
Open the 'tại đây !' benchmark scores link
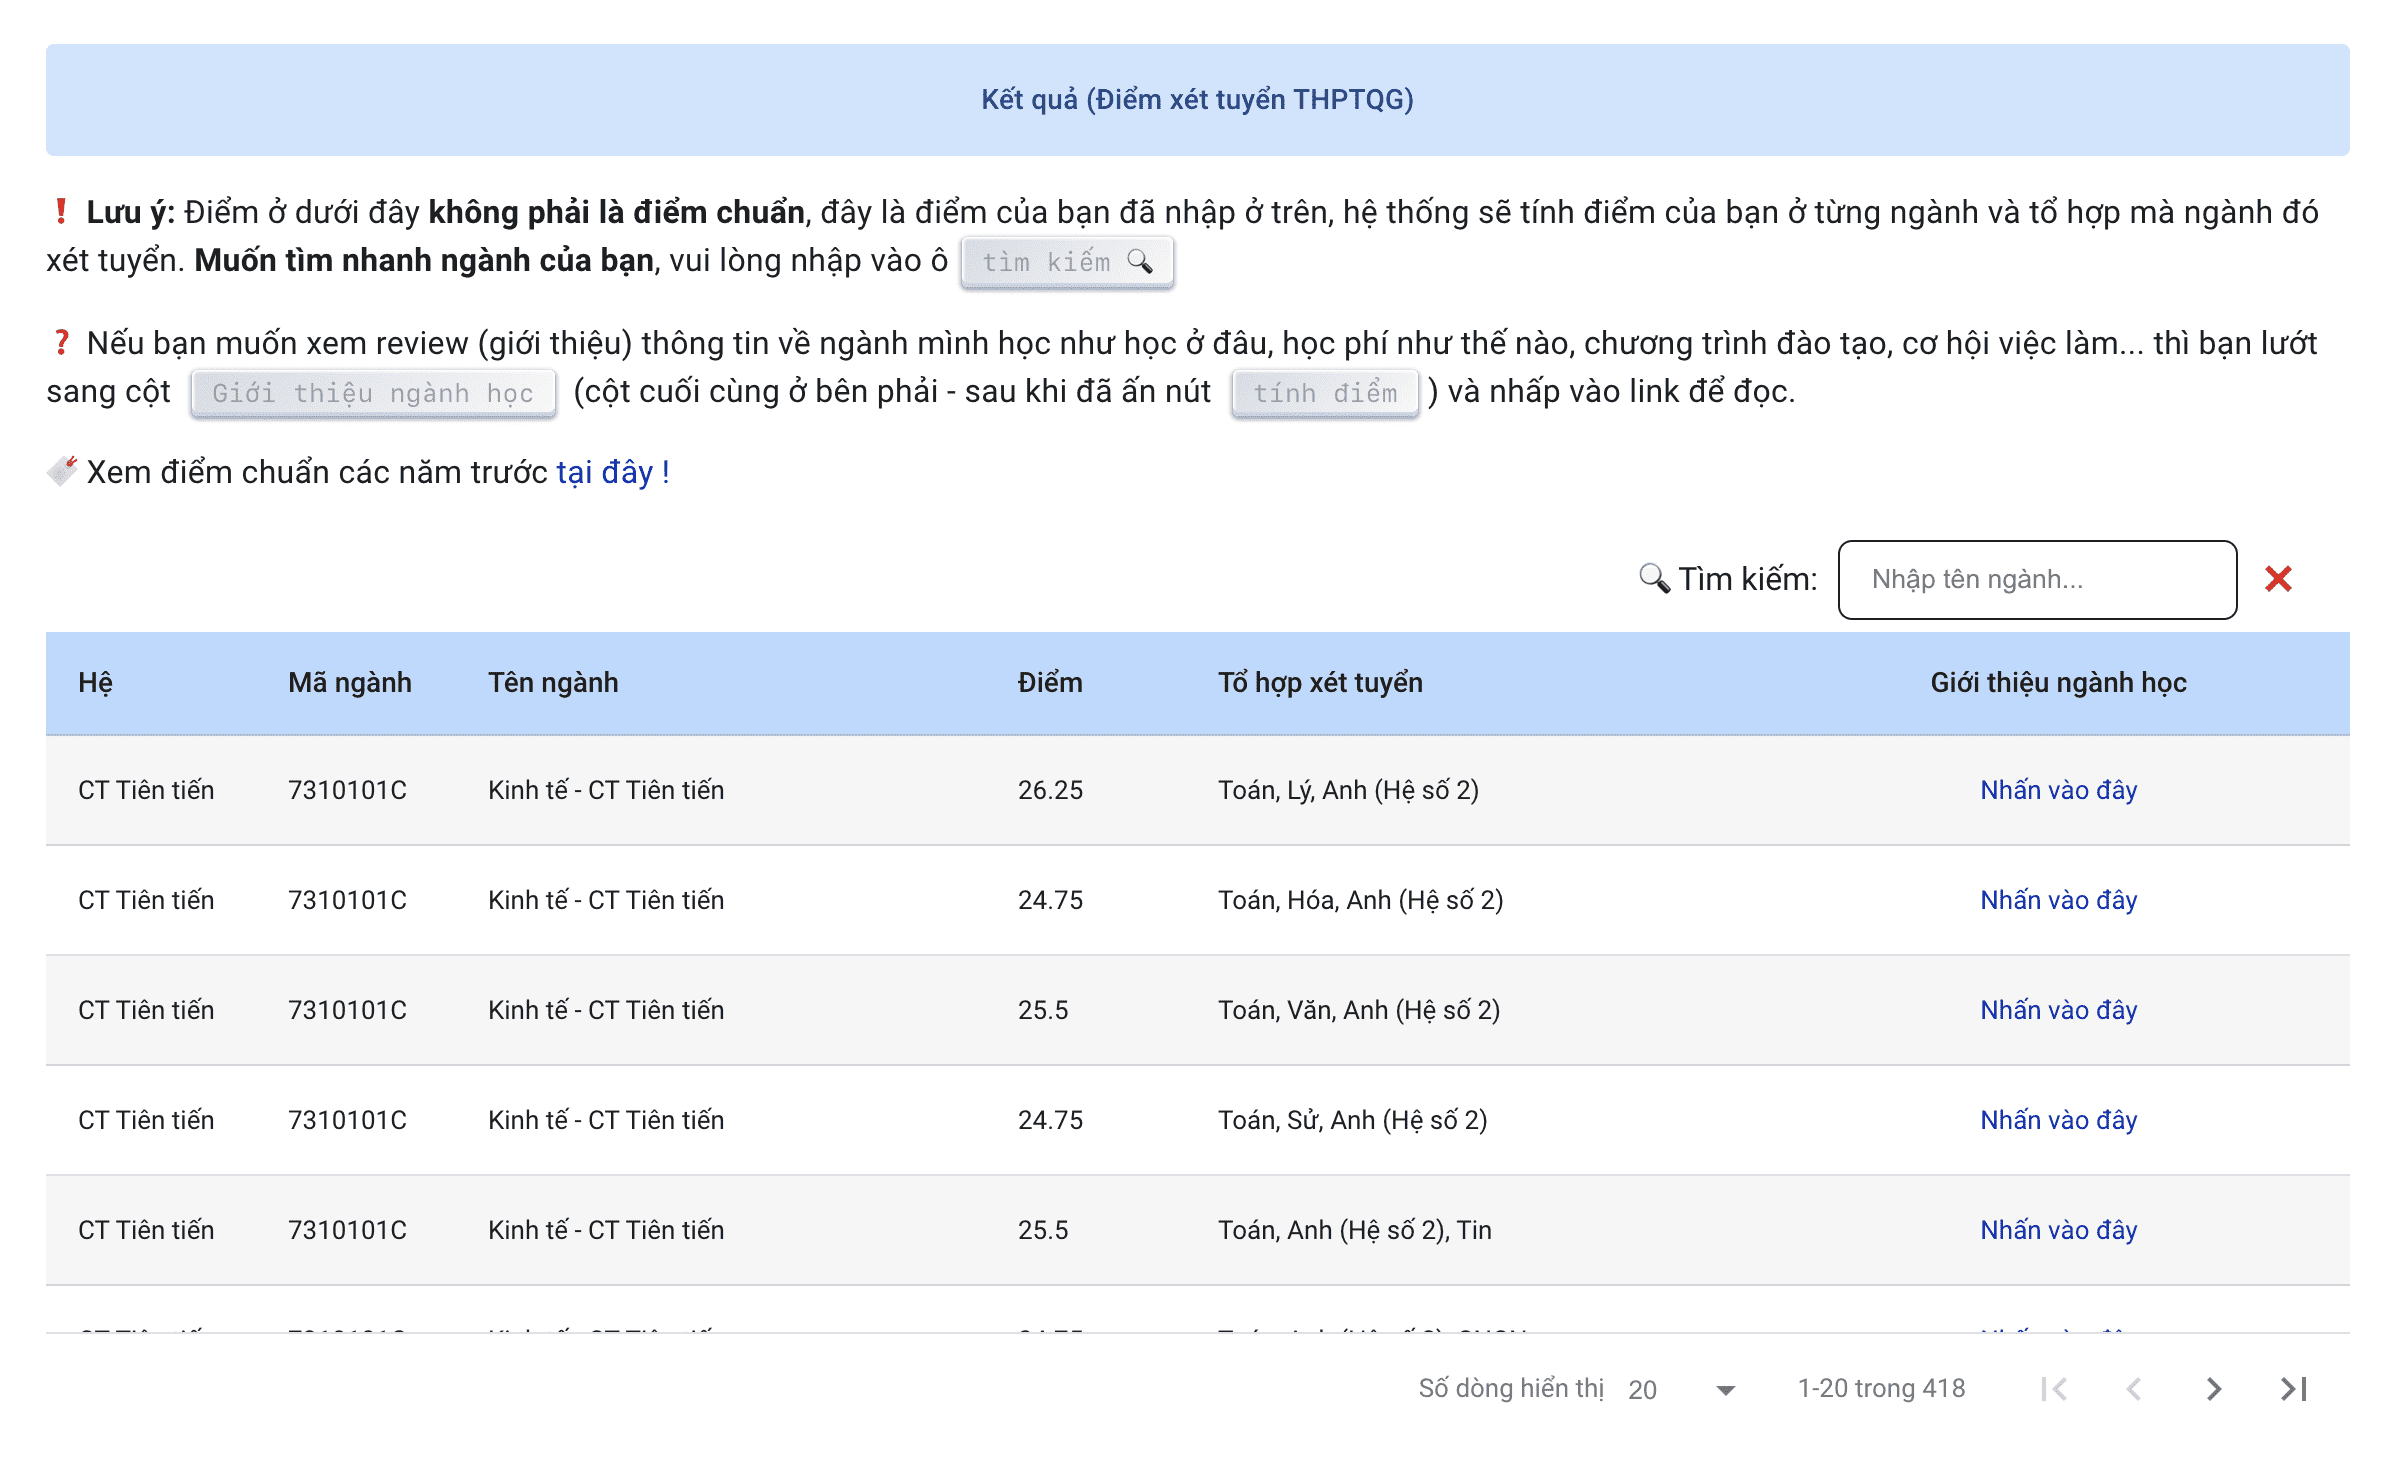pyautogui.click(x=613, y=472)
